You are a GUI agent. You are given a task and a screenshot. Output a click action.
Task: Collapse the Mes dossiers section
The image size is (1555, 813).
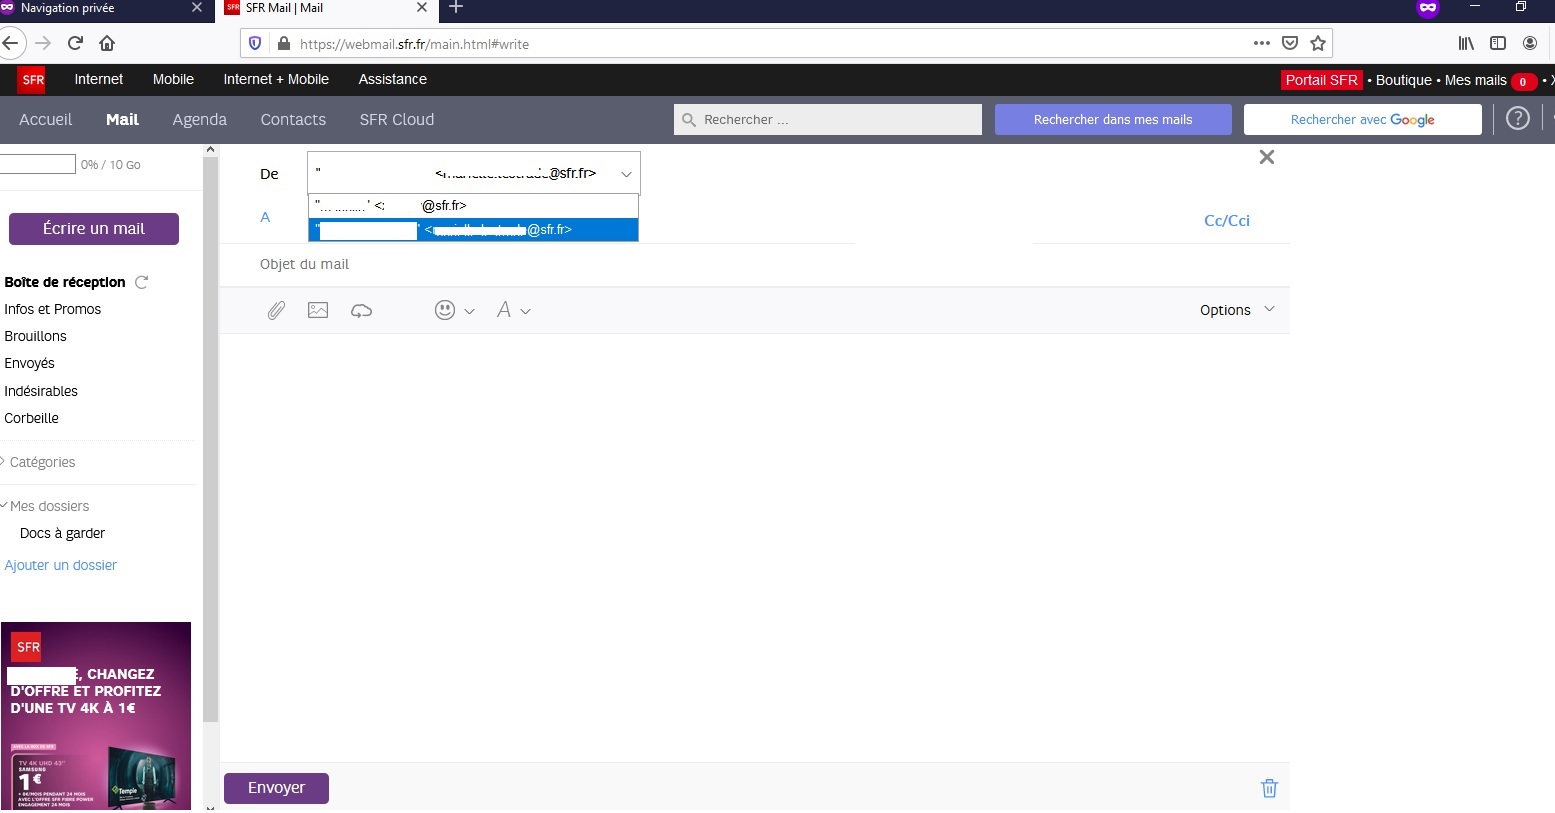(x=49, y=506)
